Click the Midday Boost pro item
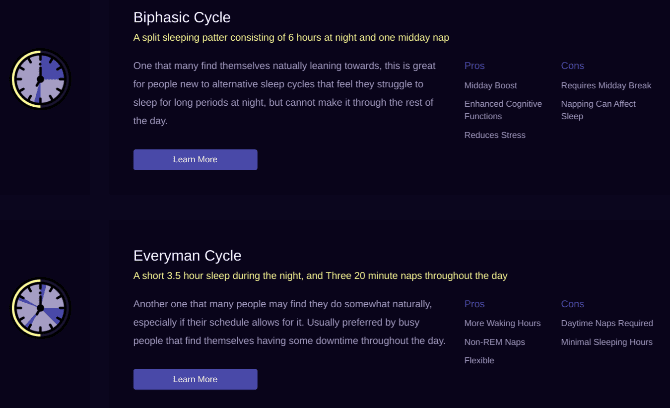Viewport: 670px width, 408px height. click(x=490, y=86)
